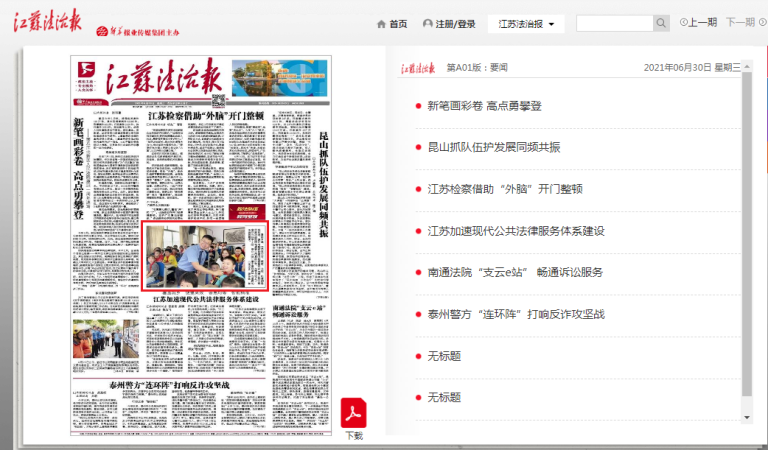768x450 pixels.
Task: Open the 注册/登录 login link
Action: [456, 24]
